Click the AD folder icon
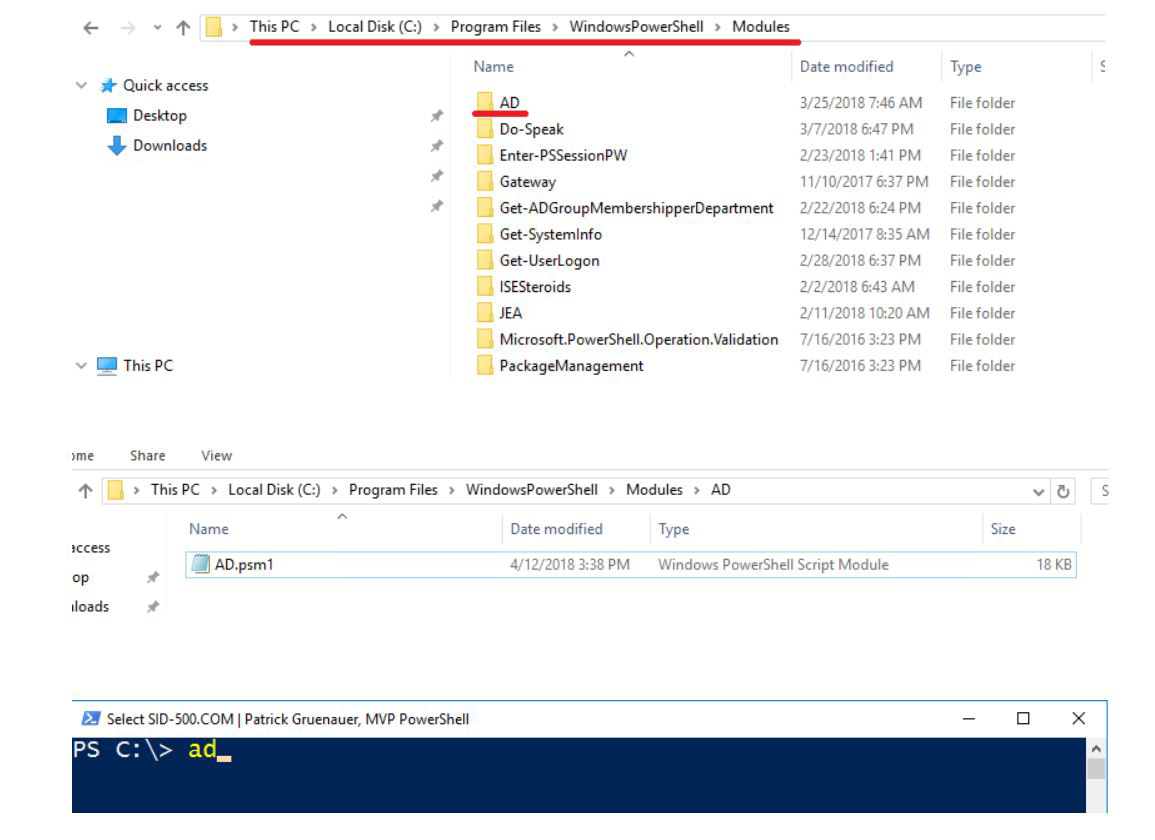Screen dimensions: 1155x840 [484, 102]
